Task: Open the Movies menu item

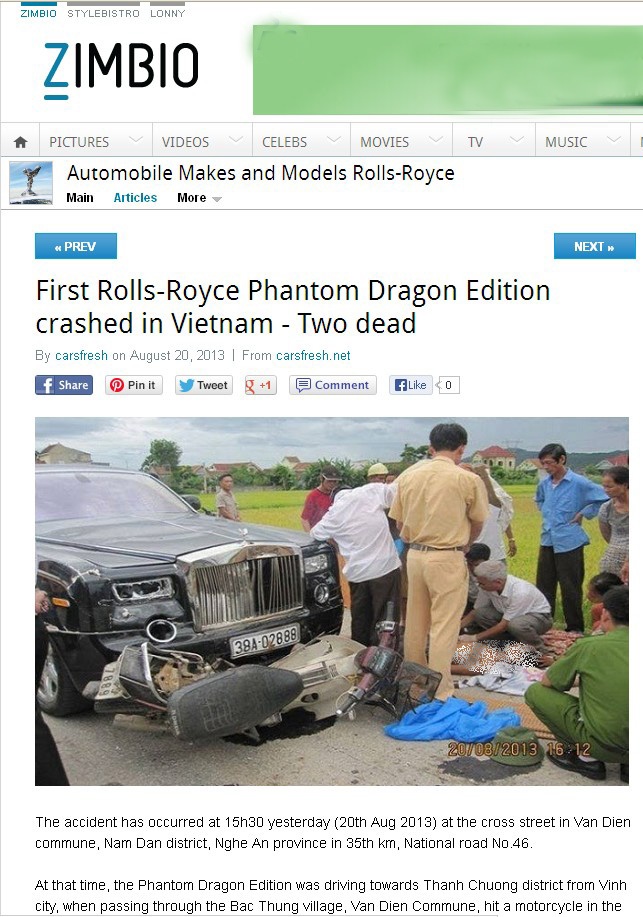Action: 384,142
